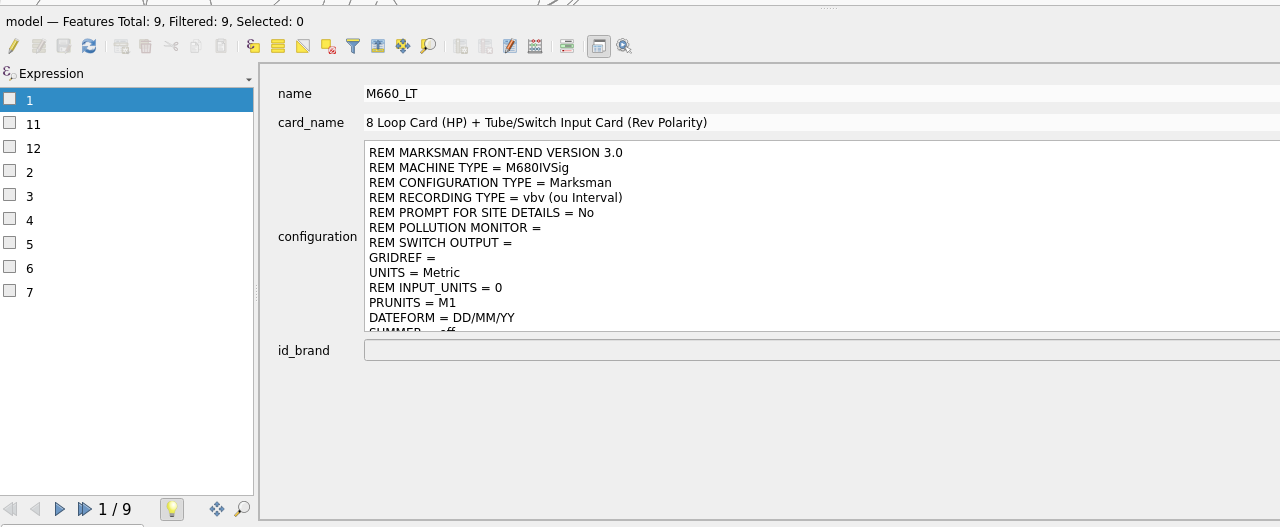Image resolution: width=1280 pixels, height=527 pixels.
Task: Click the delete field icon
Action: pyautogui.click(x=485, y=46)
